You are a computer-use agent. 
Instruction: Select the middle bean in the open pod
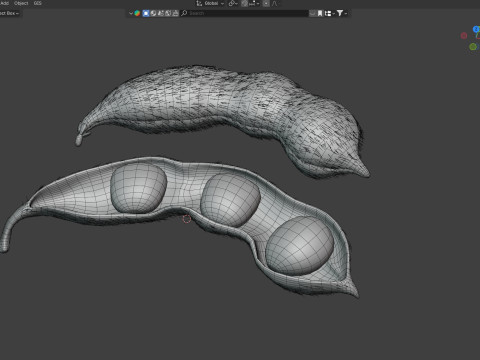click(x=230, y=199)
